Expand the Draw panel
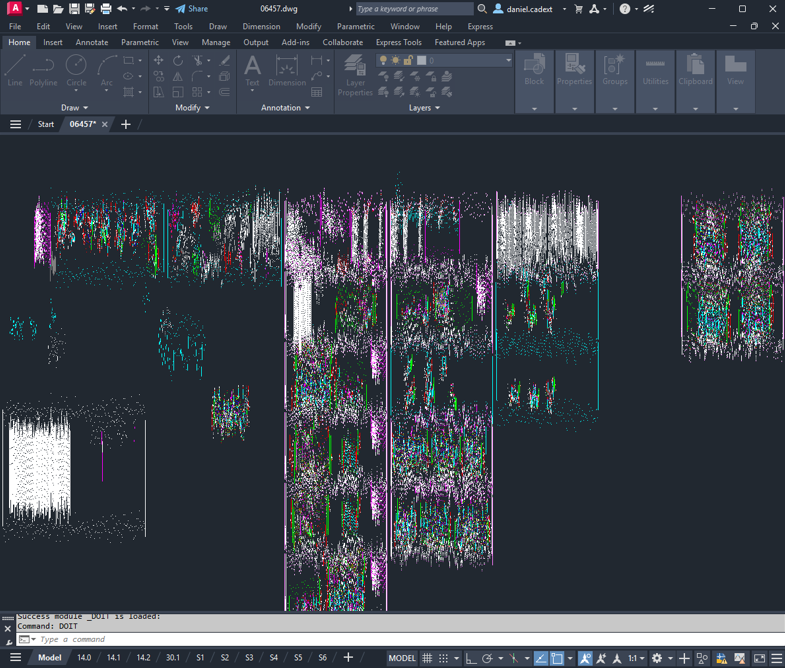The height and width of the screenshot is (668, 785). [75, 108]
